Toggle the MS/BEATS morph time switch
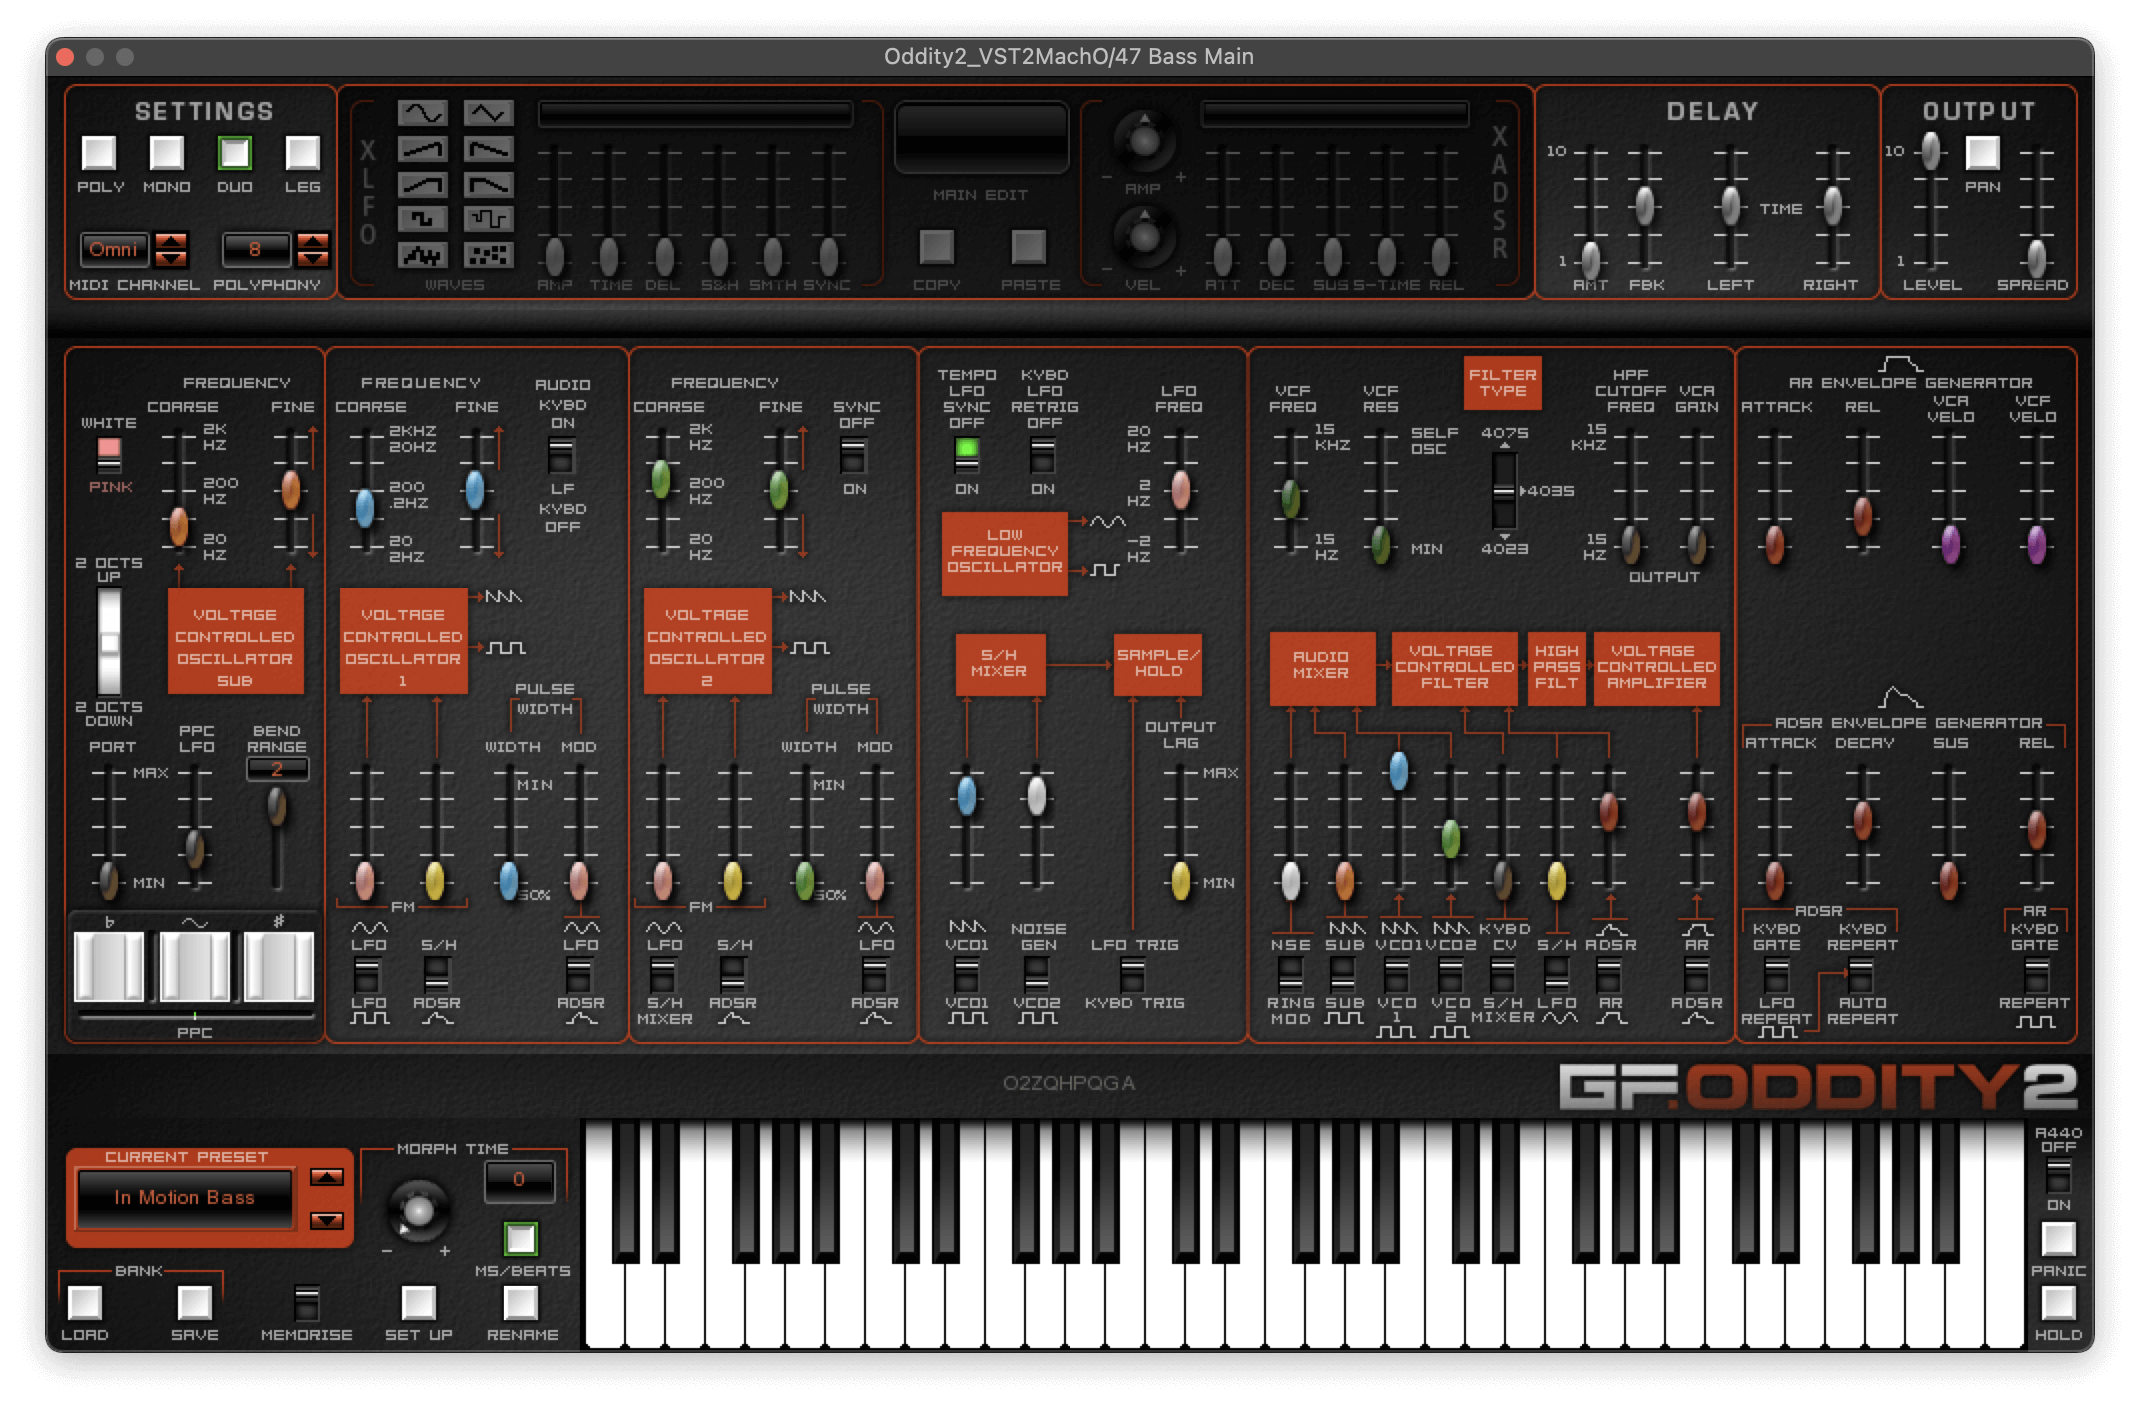Image resolution: width=2140 pixels, height=1406 pixels. pos(520,1238)
